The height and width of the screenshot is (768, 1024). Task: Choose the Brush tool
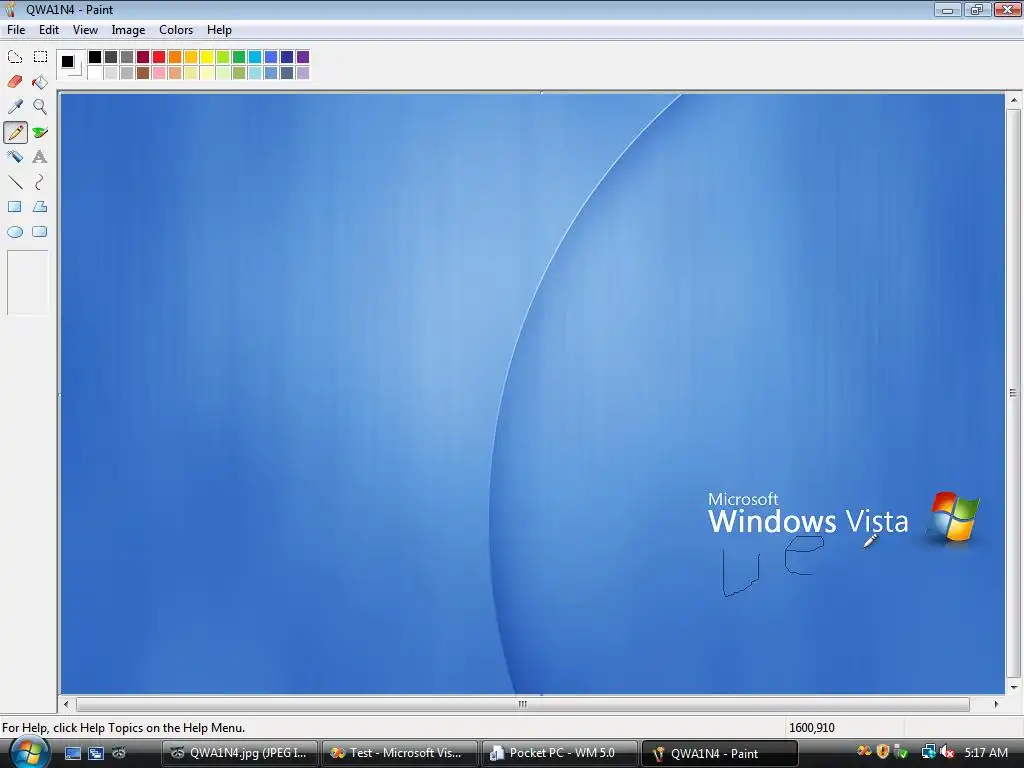point(40,132)
